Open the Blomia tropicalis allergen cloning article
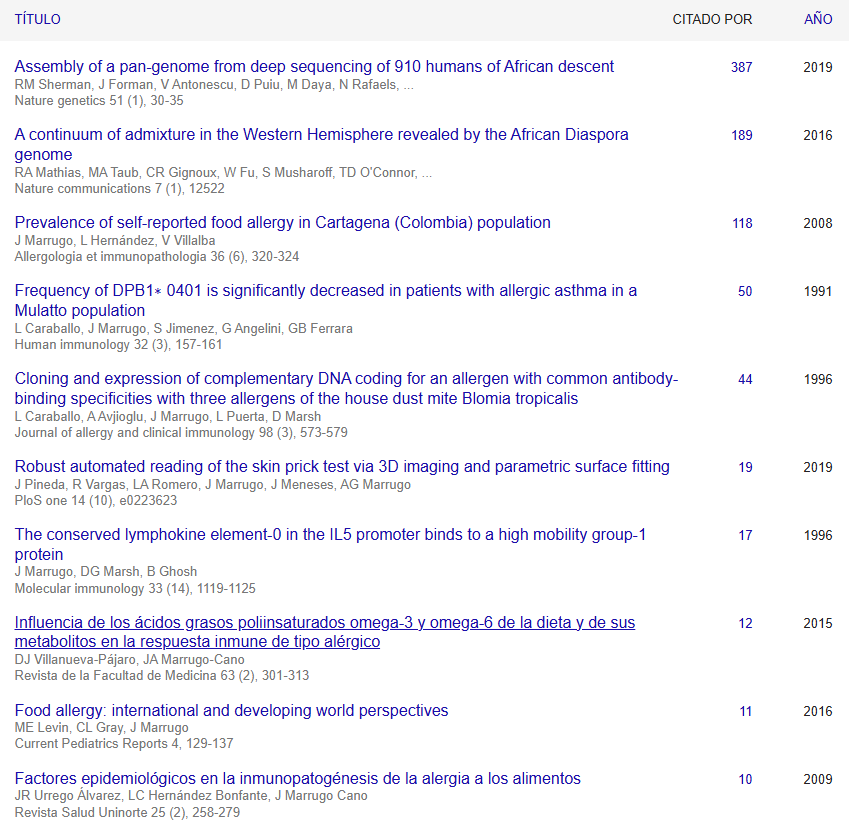Image resolution: width=855 pixels, height=830 pixels. [x=346, y=379]
